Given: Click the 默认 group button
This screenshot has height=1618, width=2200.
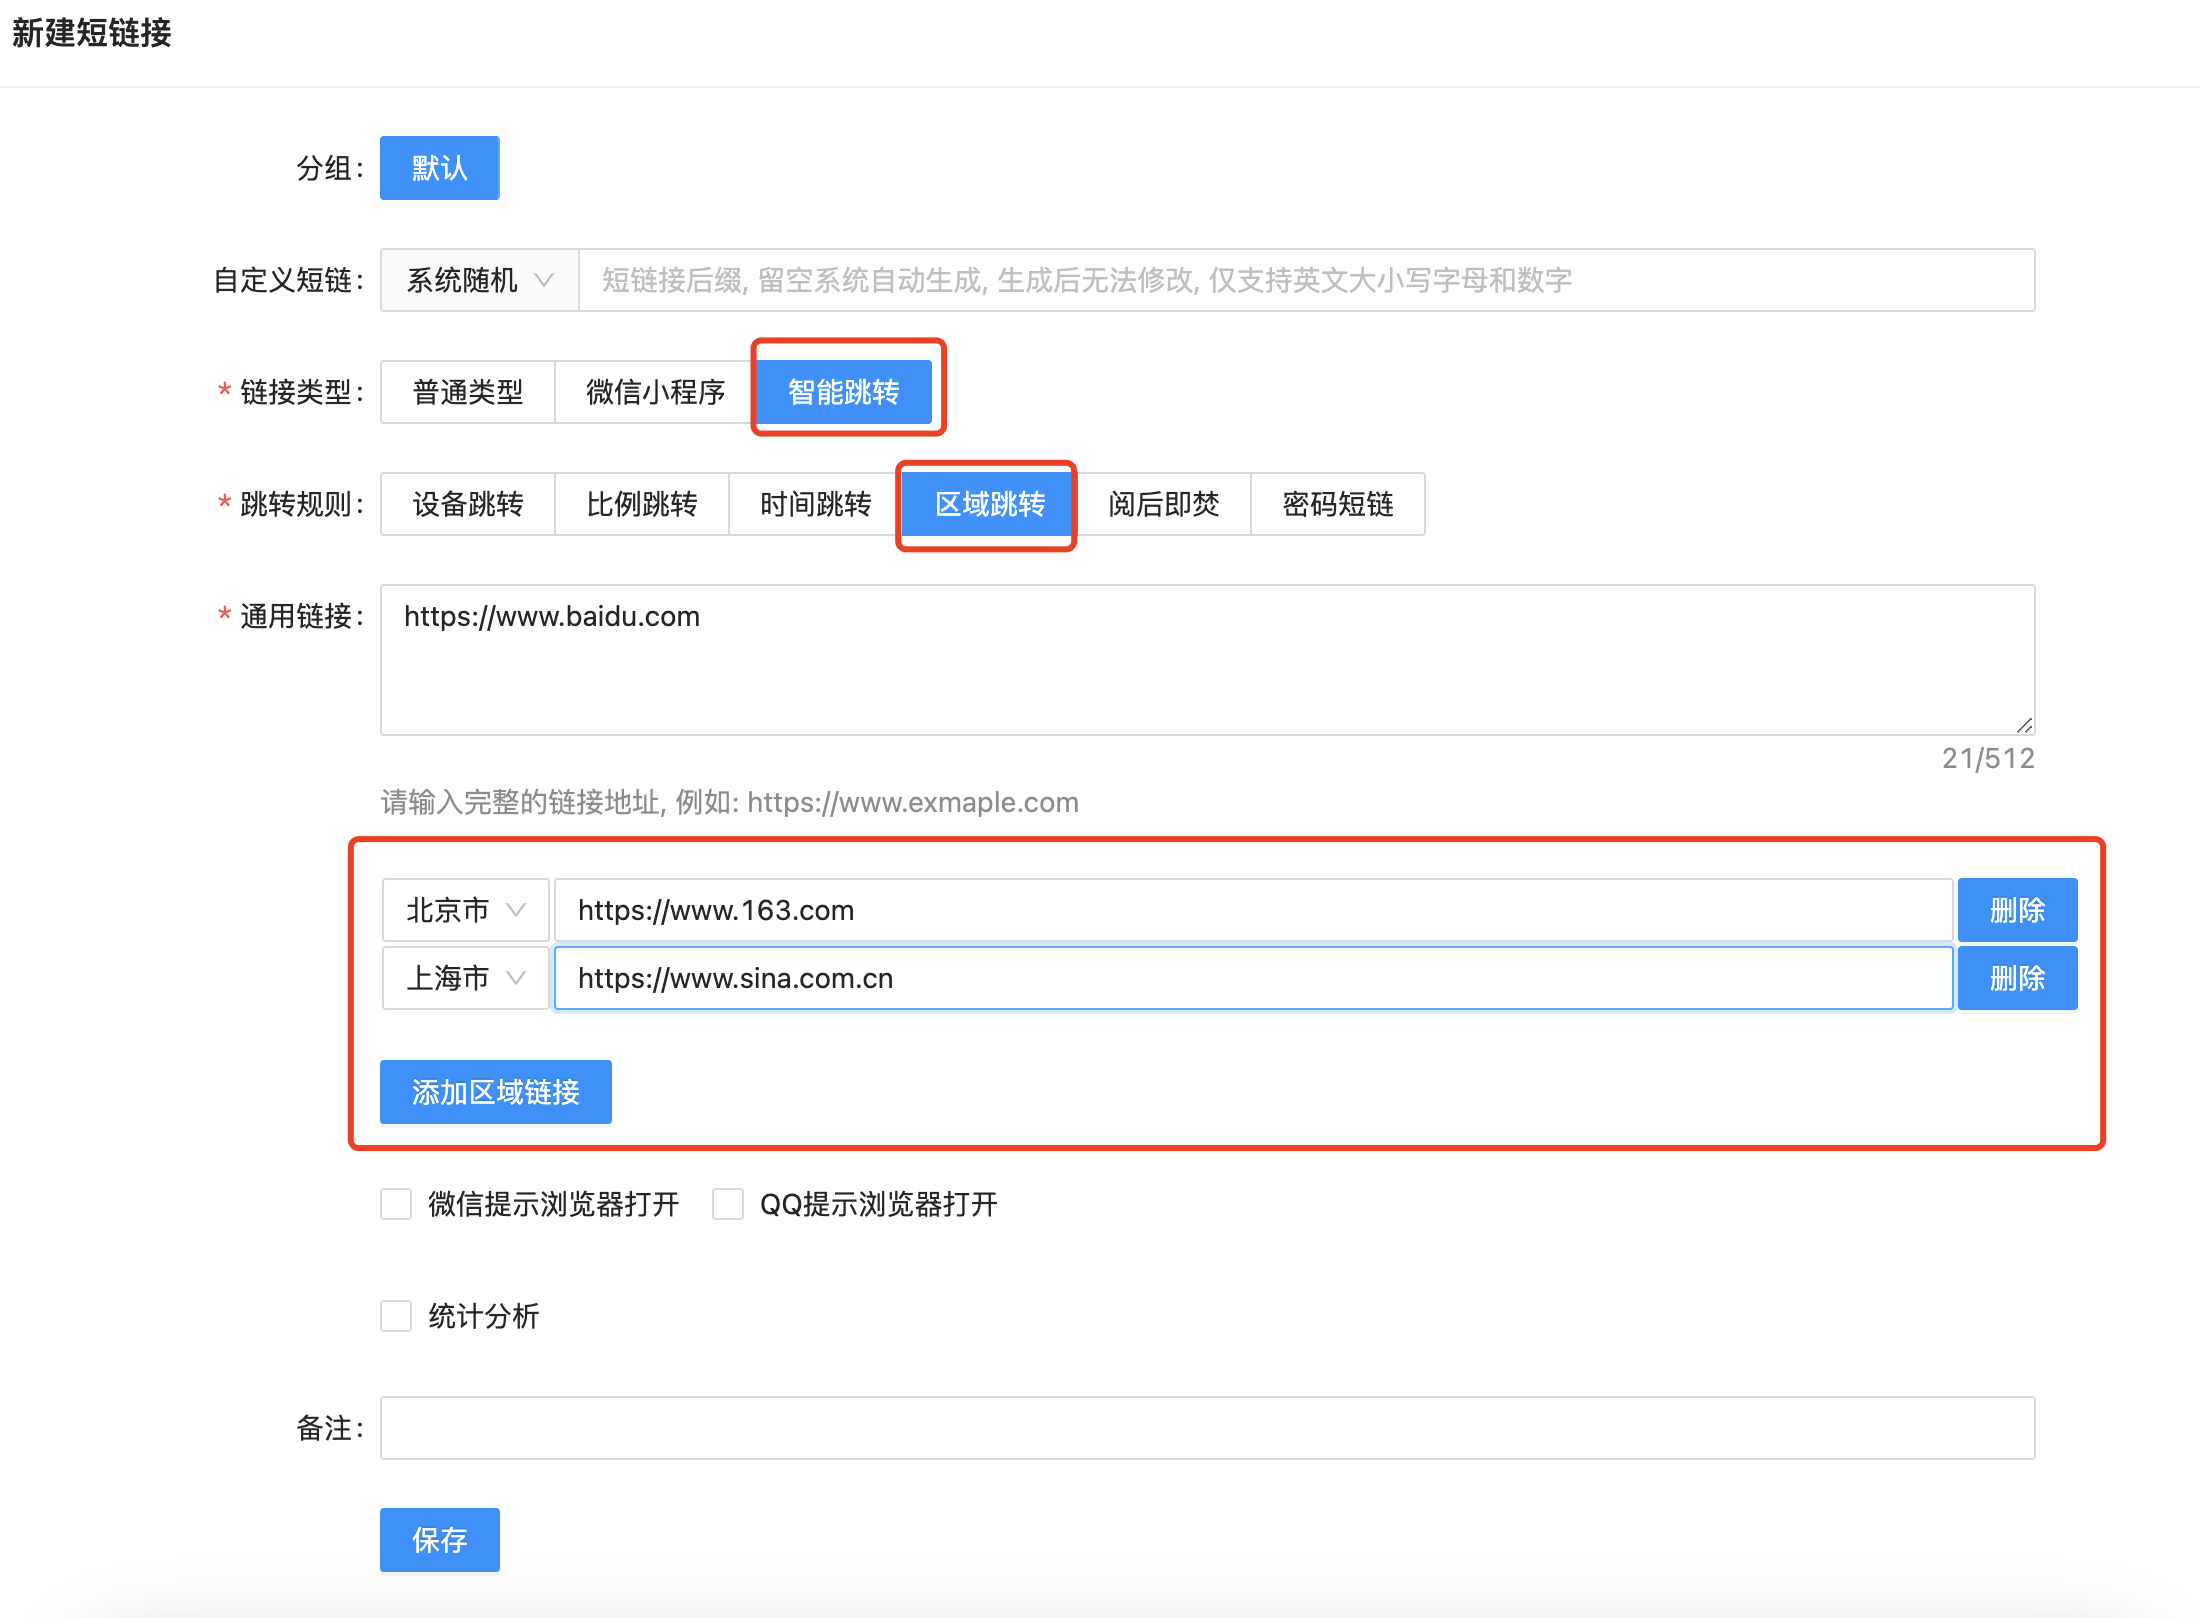Looking at the screenshot, I should tap(439, 168).
